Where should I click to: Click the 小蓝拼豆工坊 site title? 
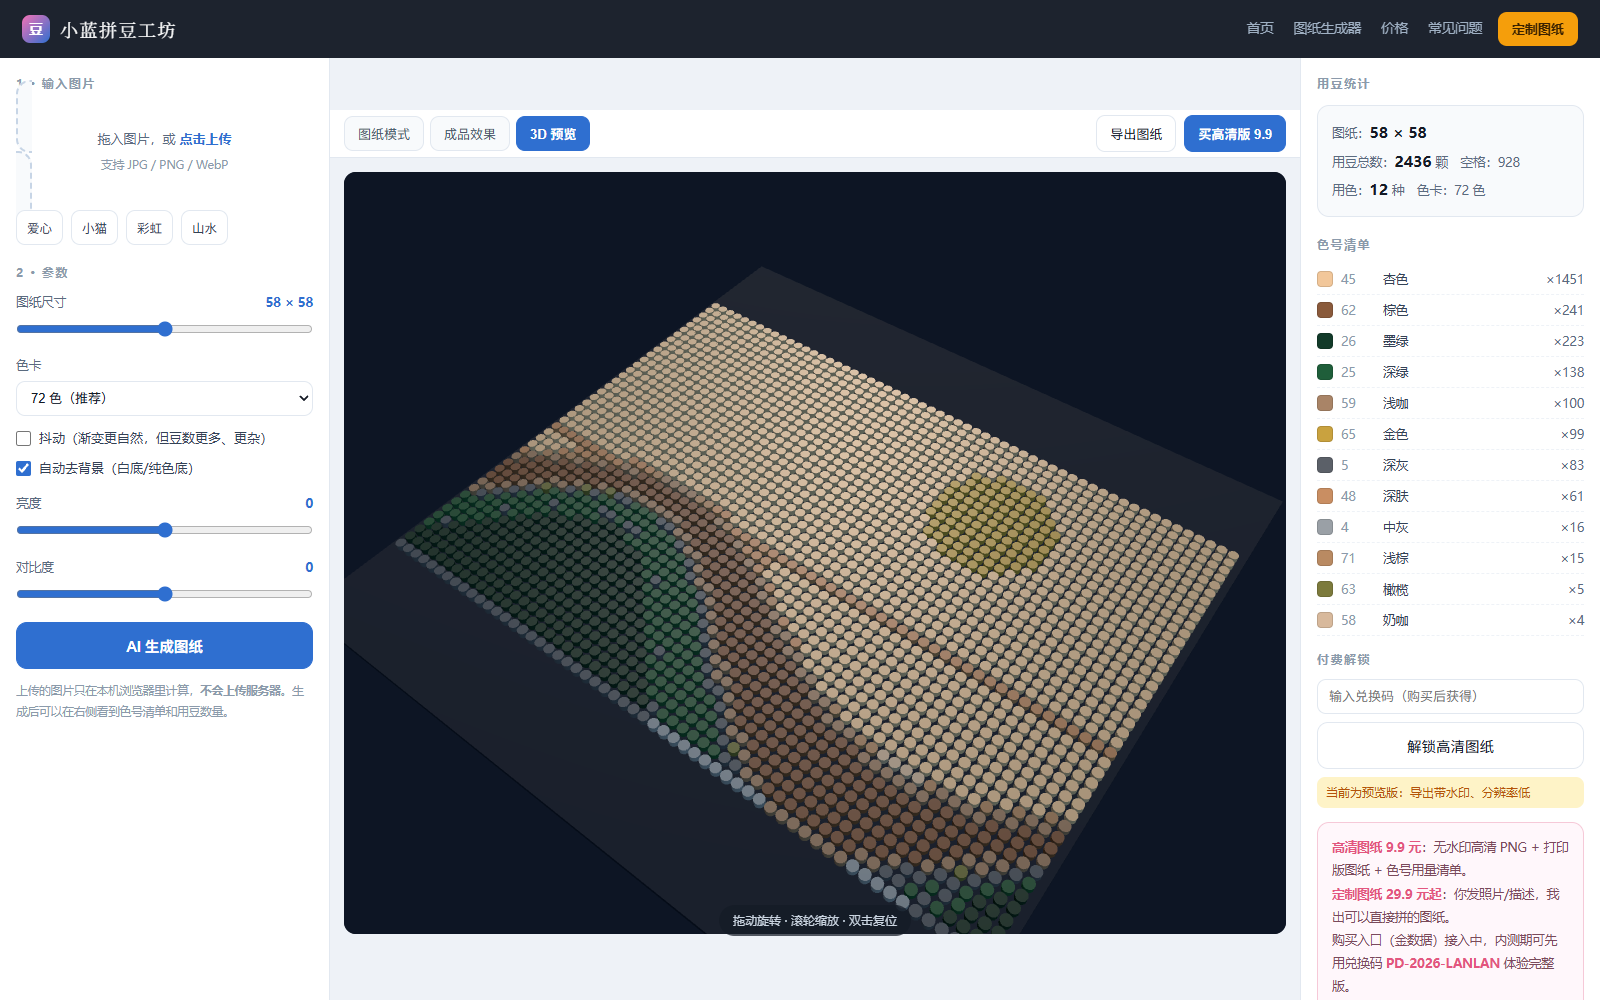pyautogui.click(x=118, y=30)
